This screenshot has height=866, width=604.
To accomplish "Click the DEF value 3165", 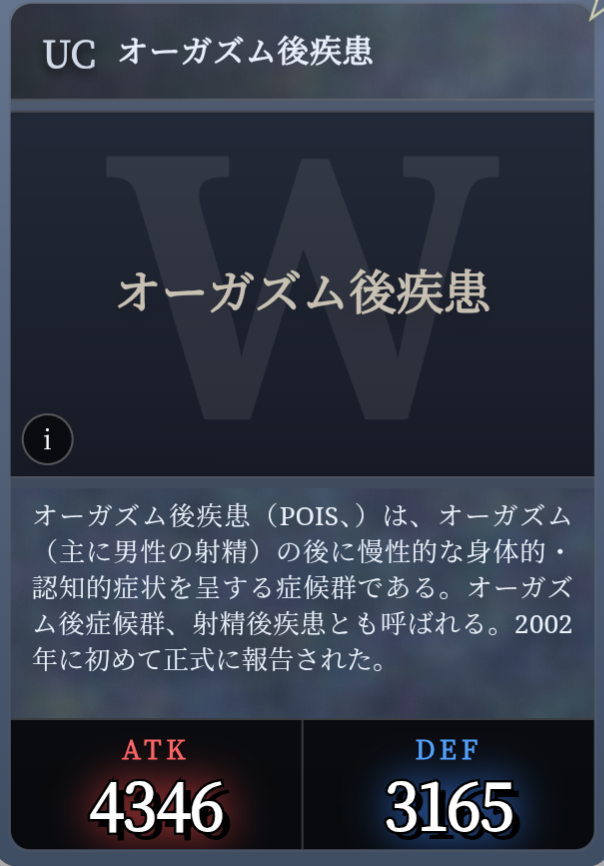I will point(449,807).
